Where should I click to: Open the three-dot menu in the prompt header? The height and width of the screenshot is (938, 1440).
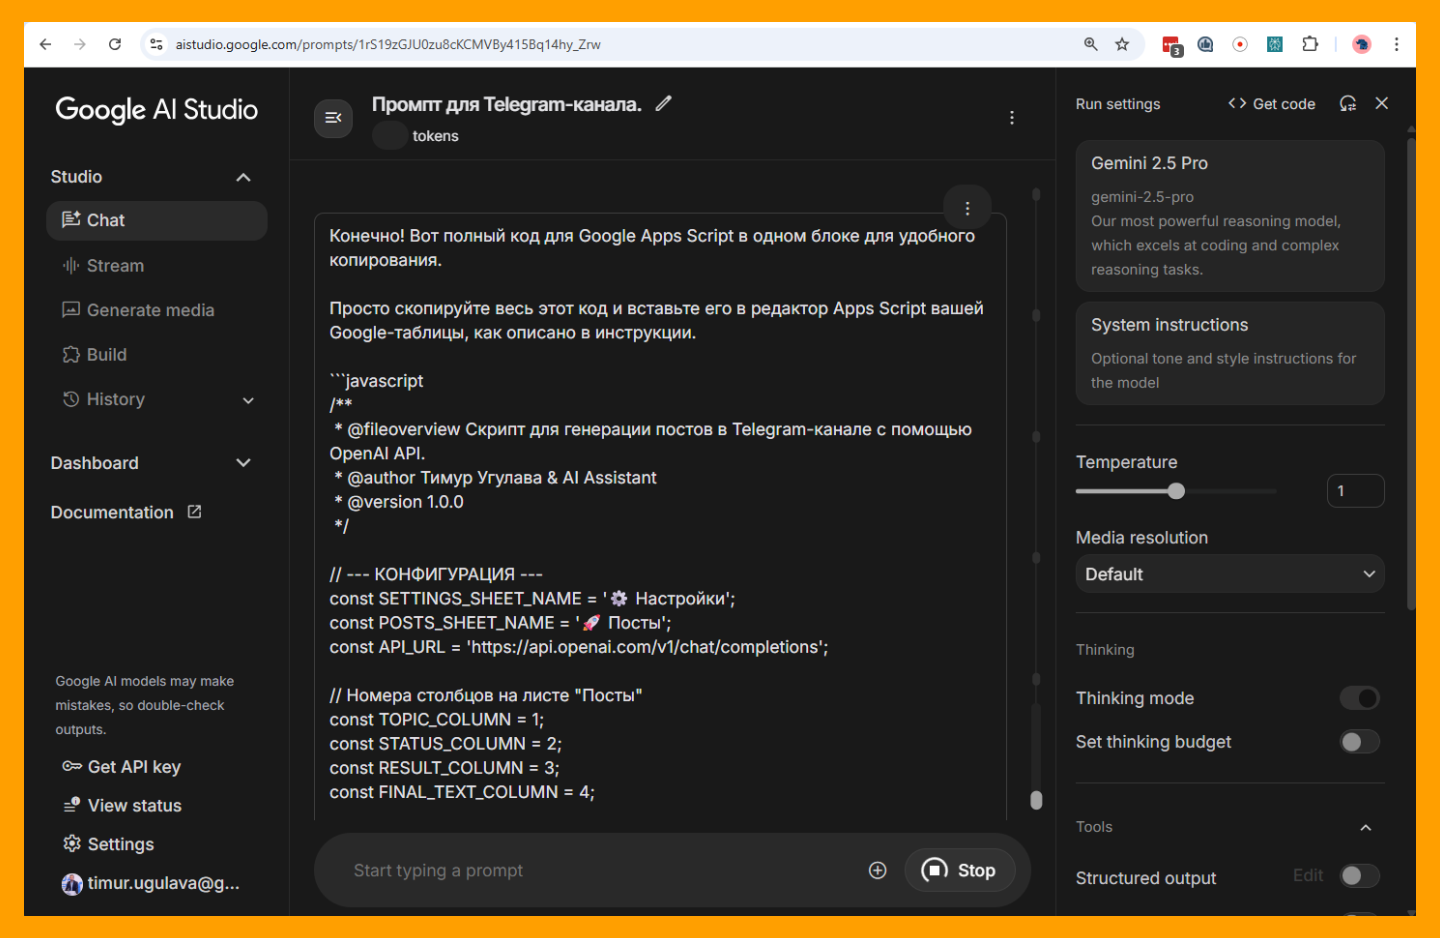pos(1011,118)
